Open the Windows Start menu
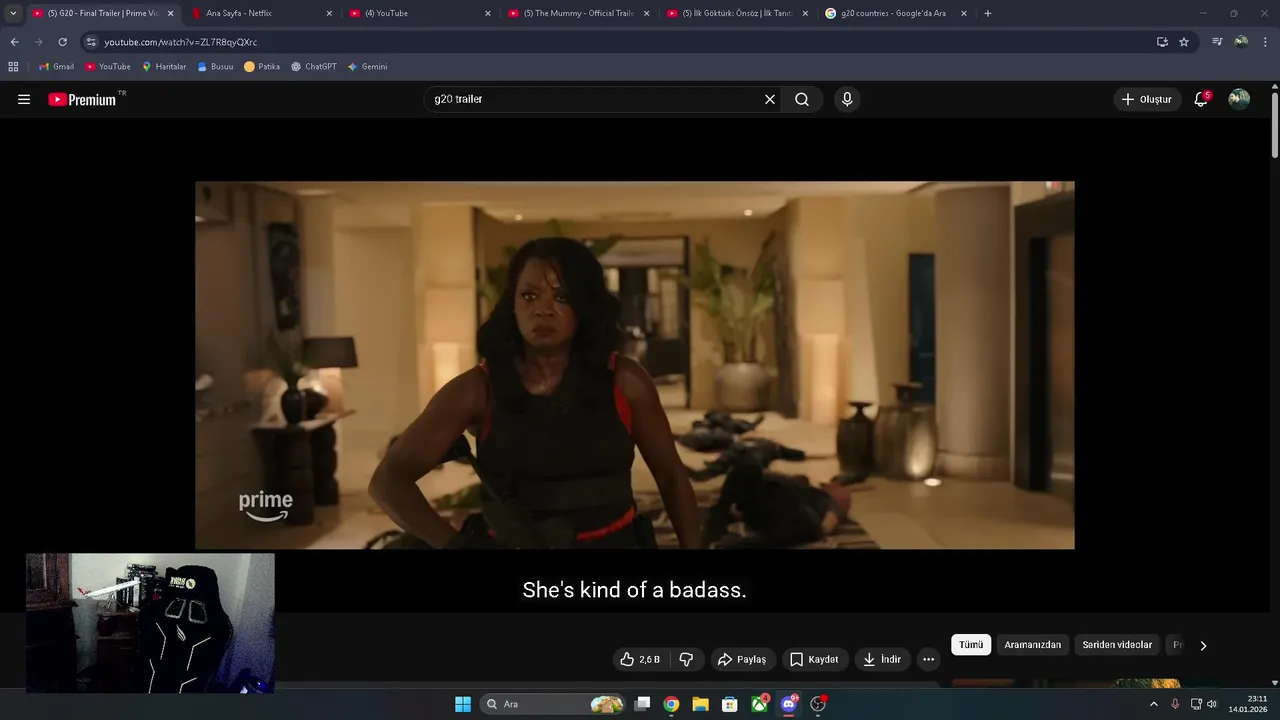Viewport: 1280px width, 720px height. pos(463,704)
